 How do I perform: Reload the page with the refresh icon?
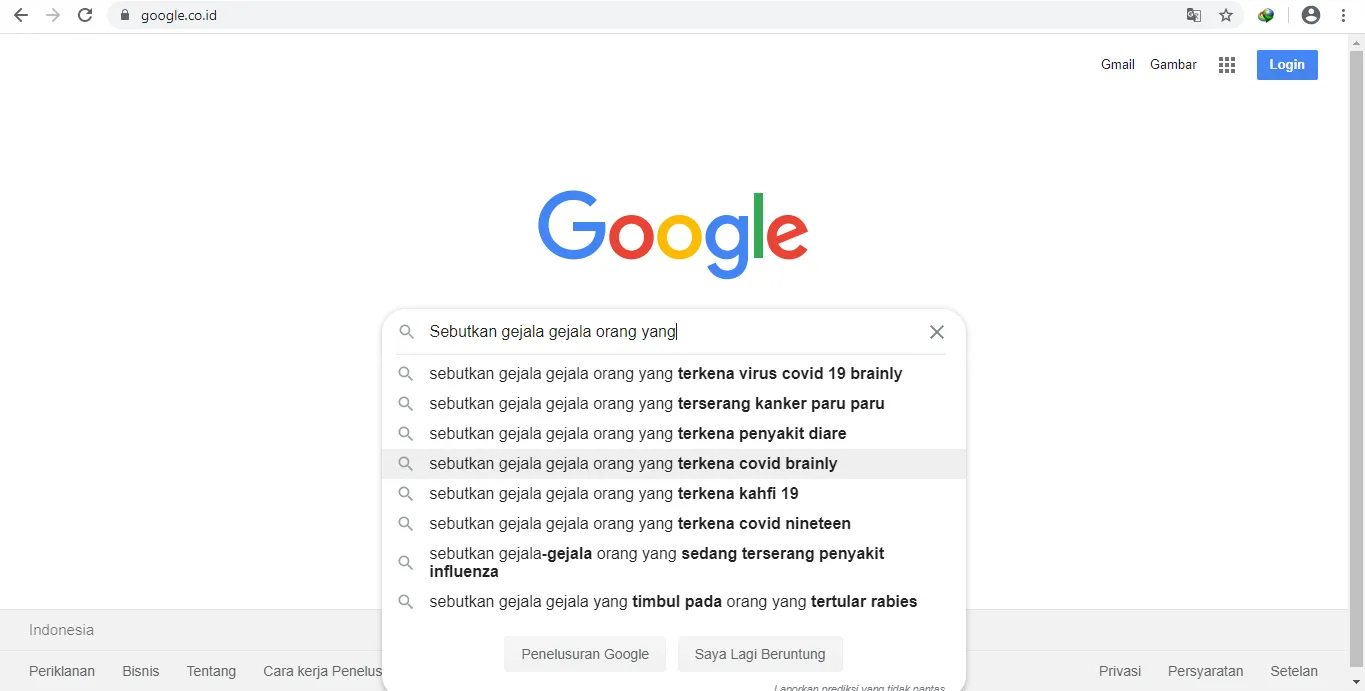(x=85, y=15)
